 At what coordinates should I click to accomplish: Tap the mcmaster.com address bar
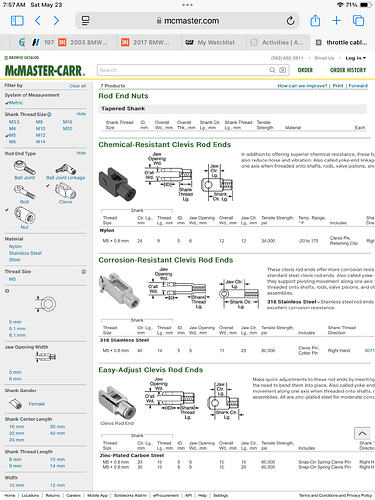(187, 21)
